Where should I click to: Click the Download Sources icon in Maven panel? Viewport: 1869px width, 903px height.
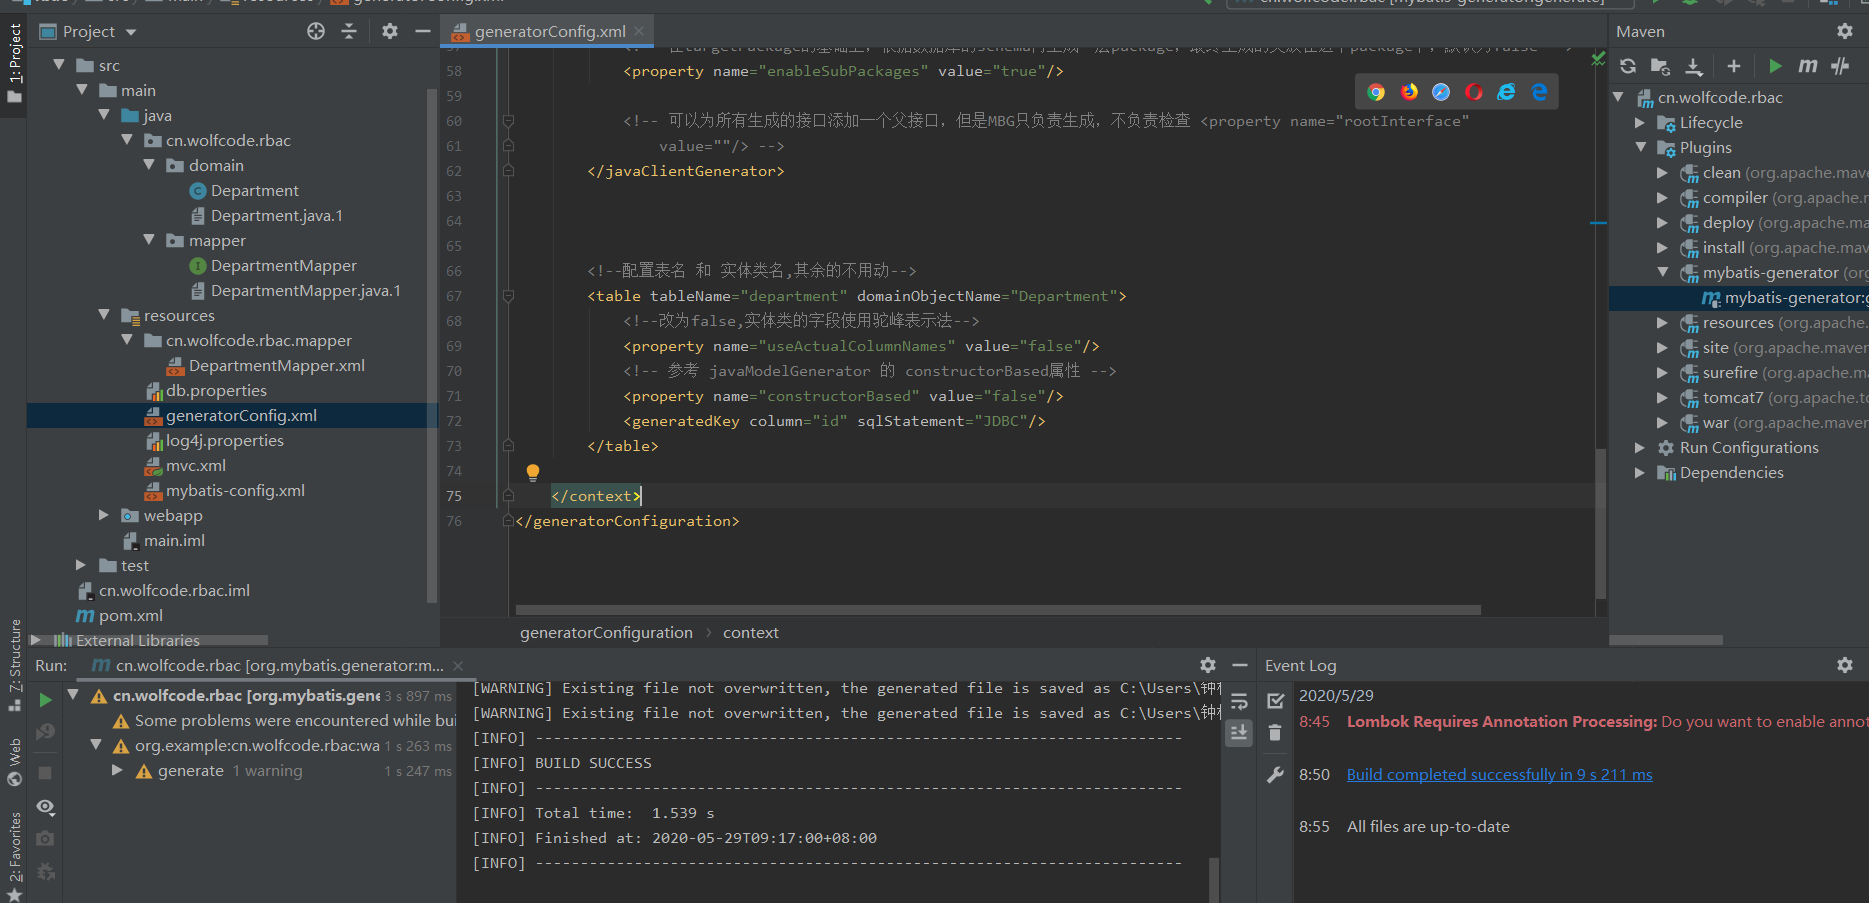coord(1693,66)
